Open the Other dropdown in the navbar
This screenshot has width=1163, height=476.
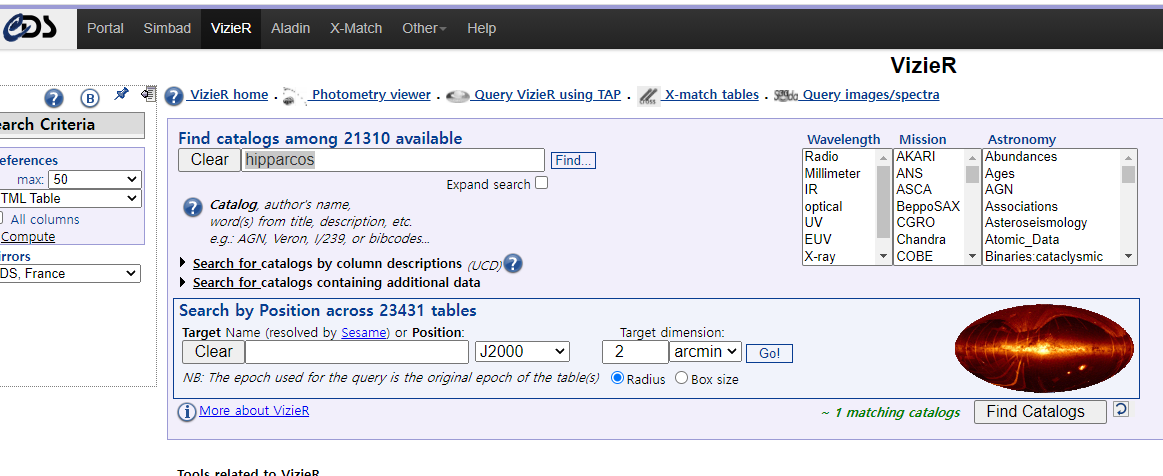(x=424, y=28)
